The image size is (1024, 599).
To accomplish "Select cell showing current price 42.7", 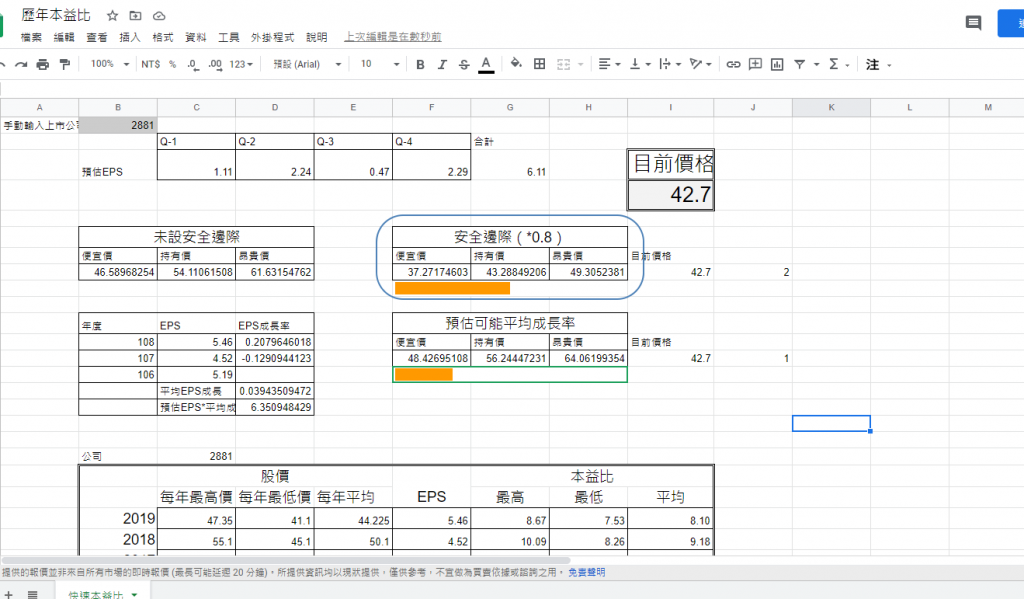I will [671, 194].
